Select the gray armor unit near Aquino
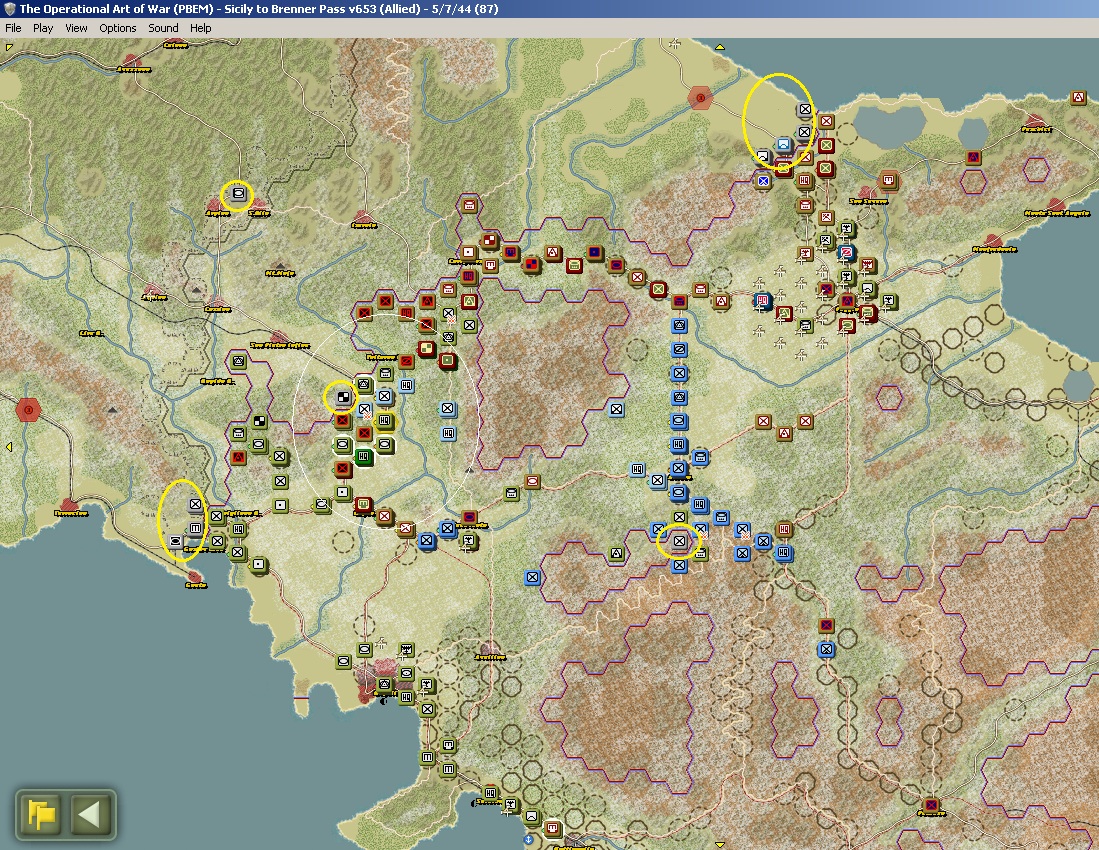This screenshot has height=850, width=1099. tap(238, 193)
